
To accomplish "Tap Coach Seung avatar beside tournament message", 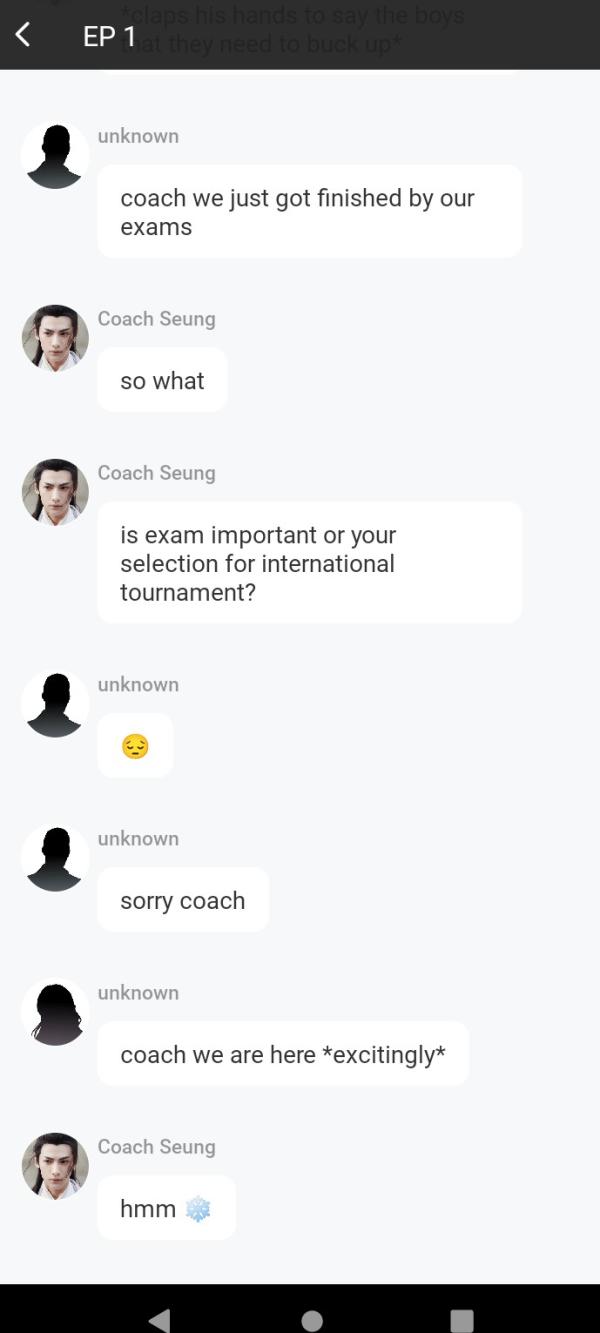I will point(55,492).
